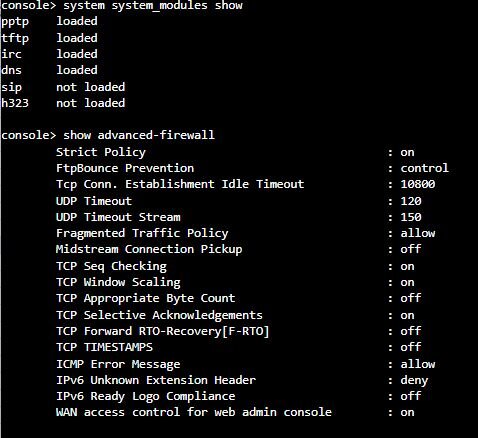Click the h323 module name
478x438 pixels.
(15, 103)
